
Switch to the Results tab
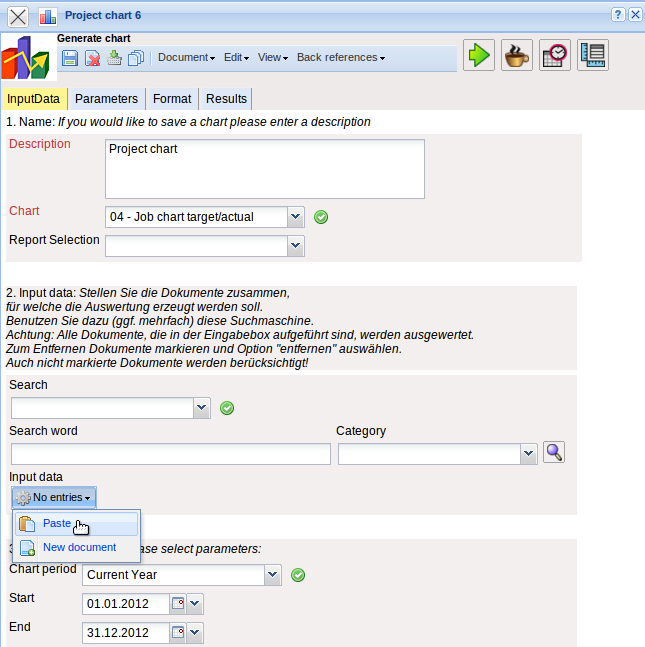226,99
